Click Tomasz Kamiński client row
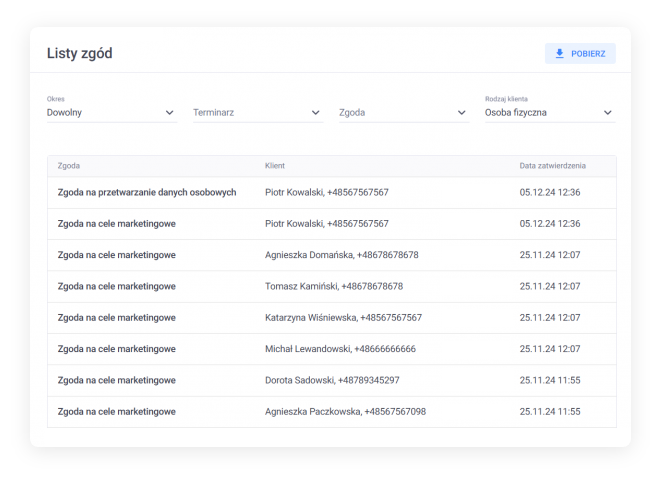The image size is (661, 480). point(333,286)
